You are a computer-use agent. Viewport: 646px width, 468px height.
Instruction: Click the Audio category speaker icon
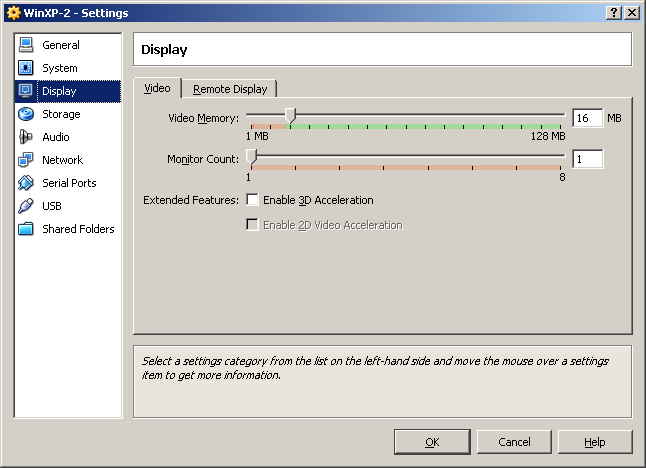pyautogui.click(x=26, y=137)
